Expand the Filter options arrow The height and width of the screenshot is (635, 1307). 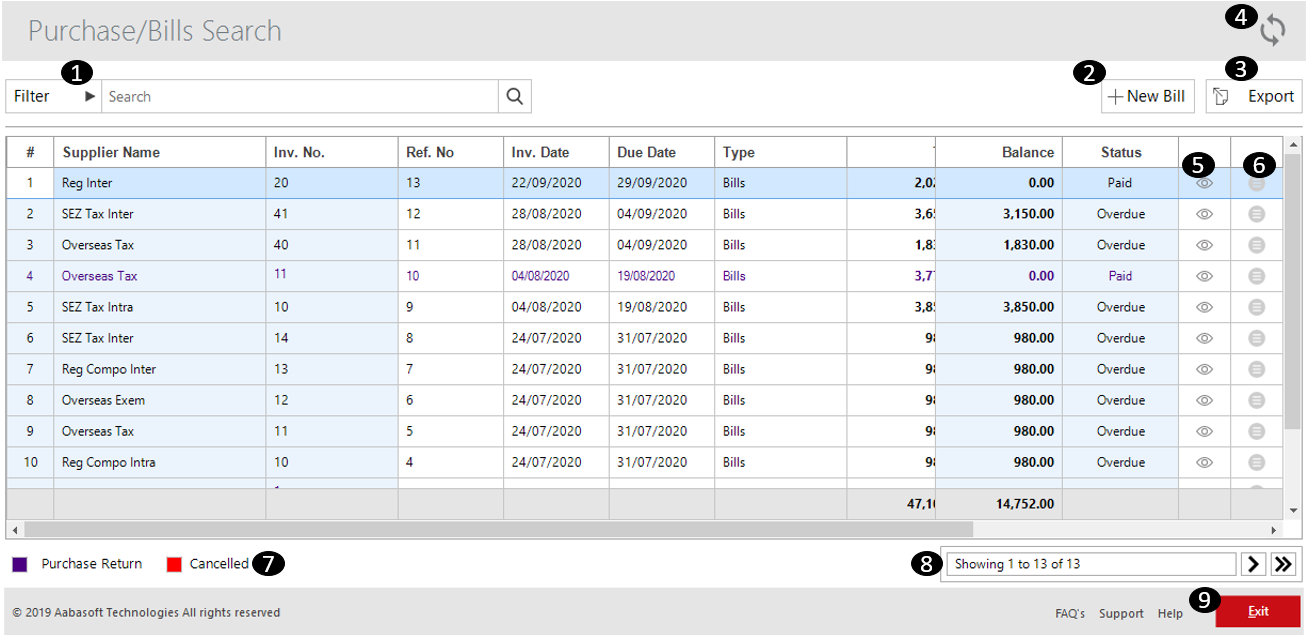[x=88, y=96]
